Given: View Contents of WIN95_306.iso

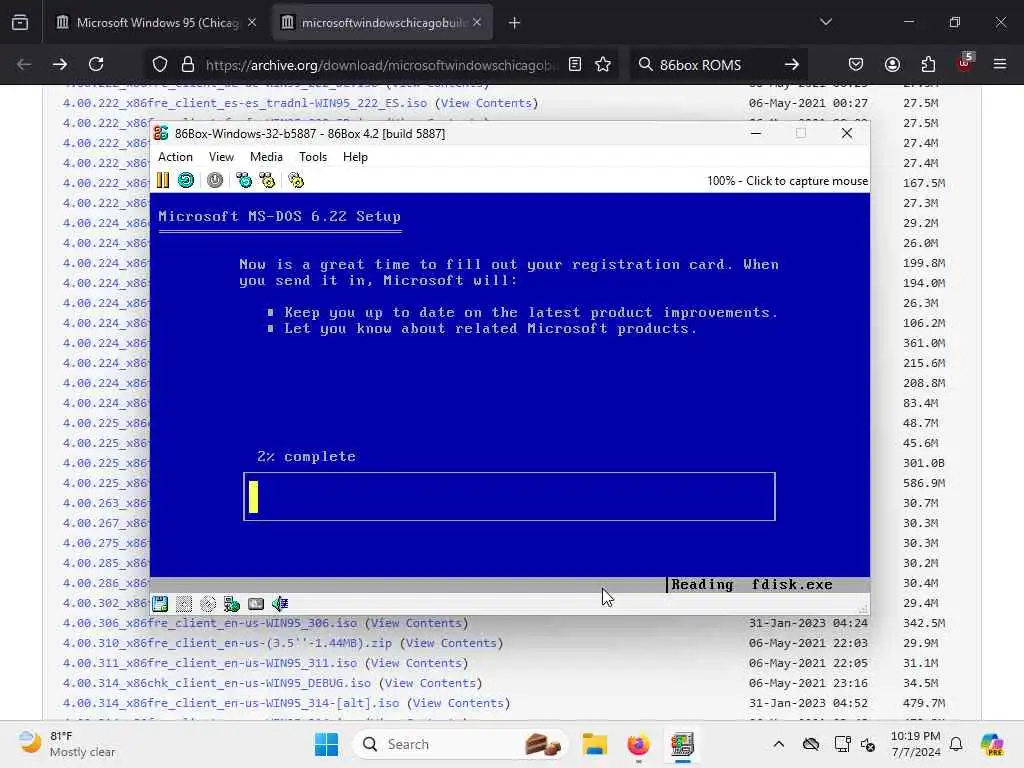Looking at the screenshot, I should pos(417,623).
